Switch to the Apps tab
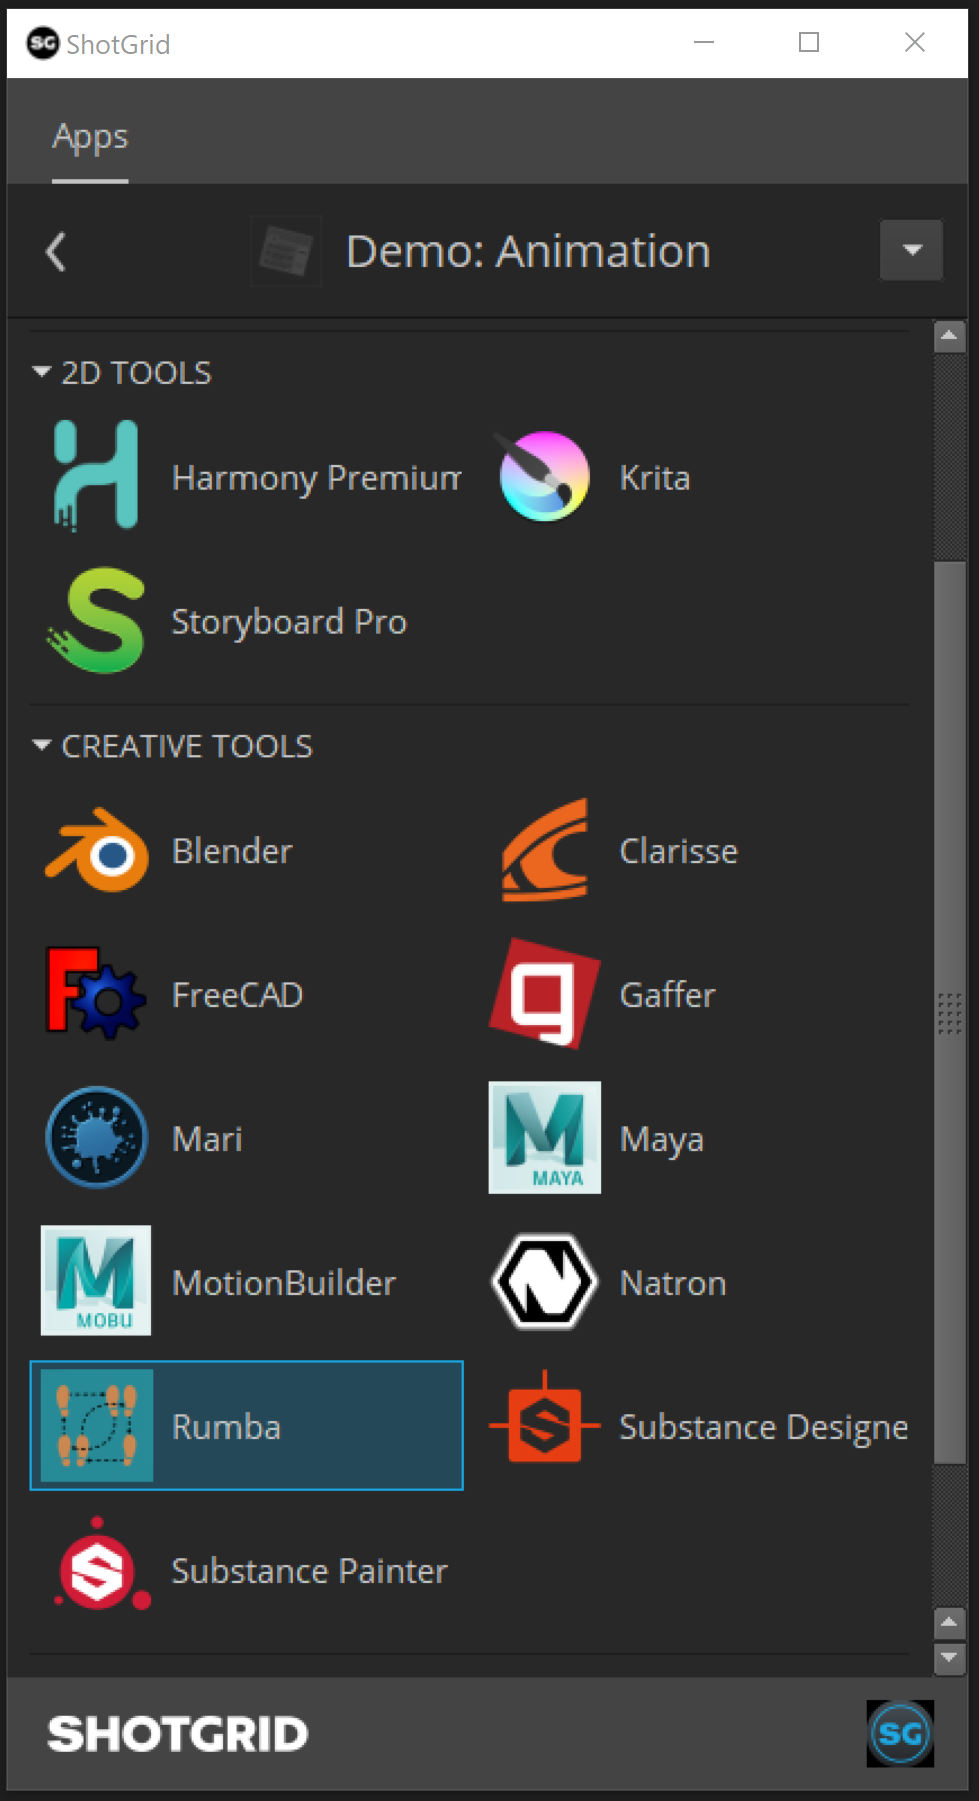 90,137
